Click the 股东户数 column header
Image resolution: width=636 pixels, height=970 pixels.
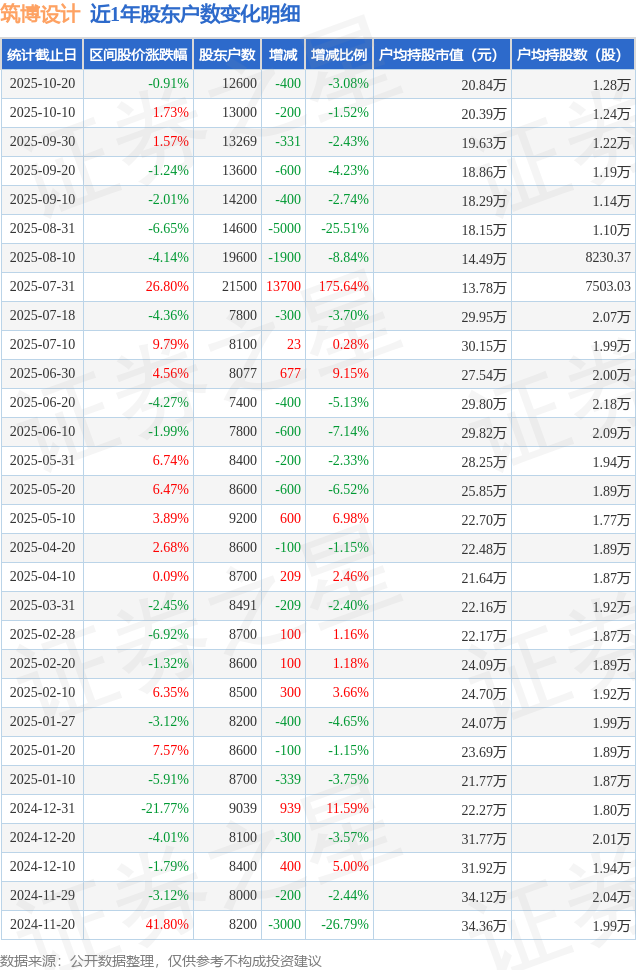click(227, 55)
